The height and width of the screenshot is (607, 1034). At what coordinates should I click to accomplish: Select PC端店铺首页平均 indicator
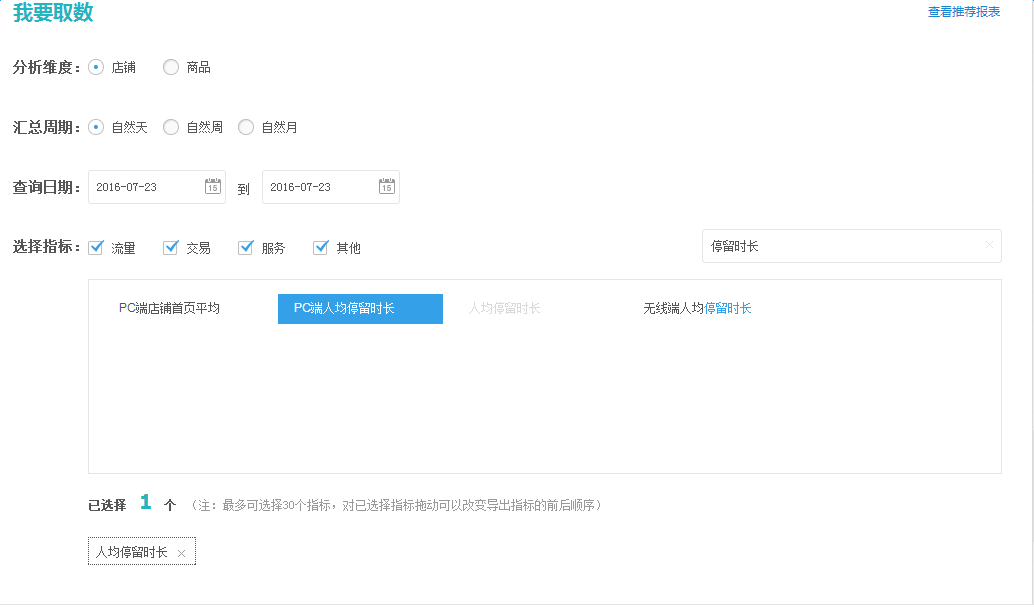169,309
